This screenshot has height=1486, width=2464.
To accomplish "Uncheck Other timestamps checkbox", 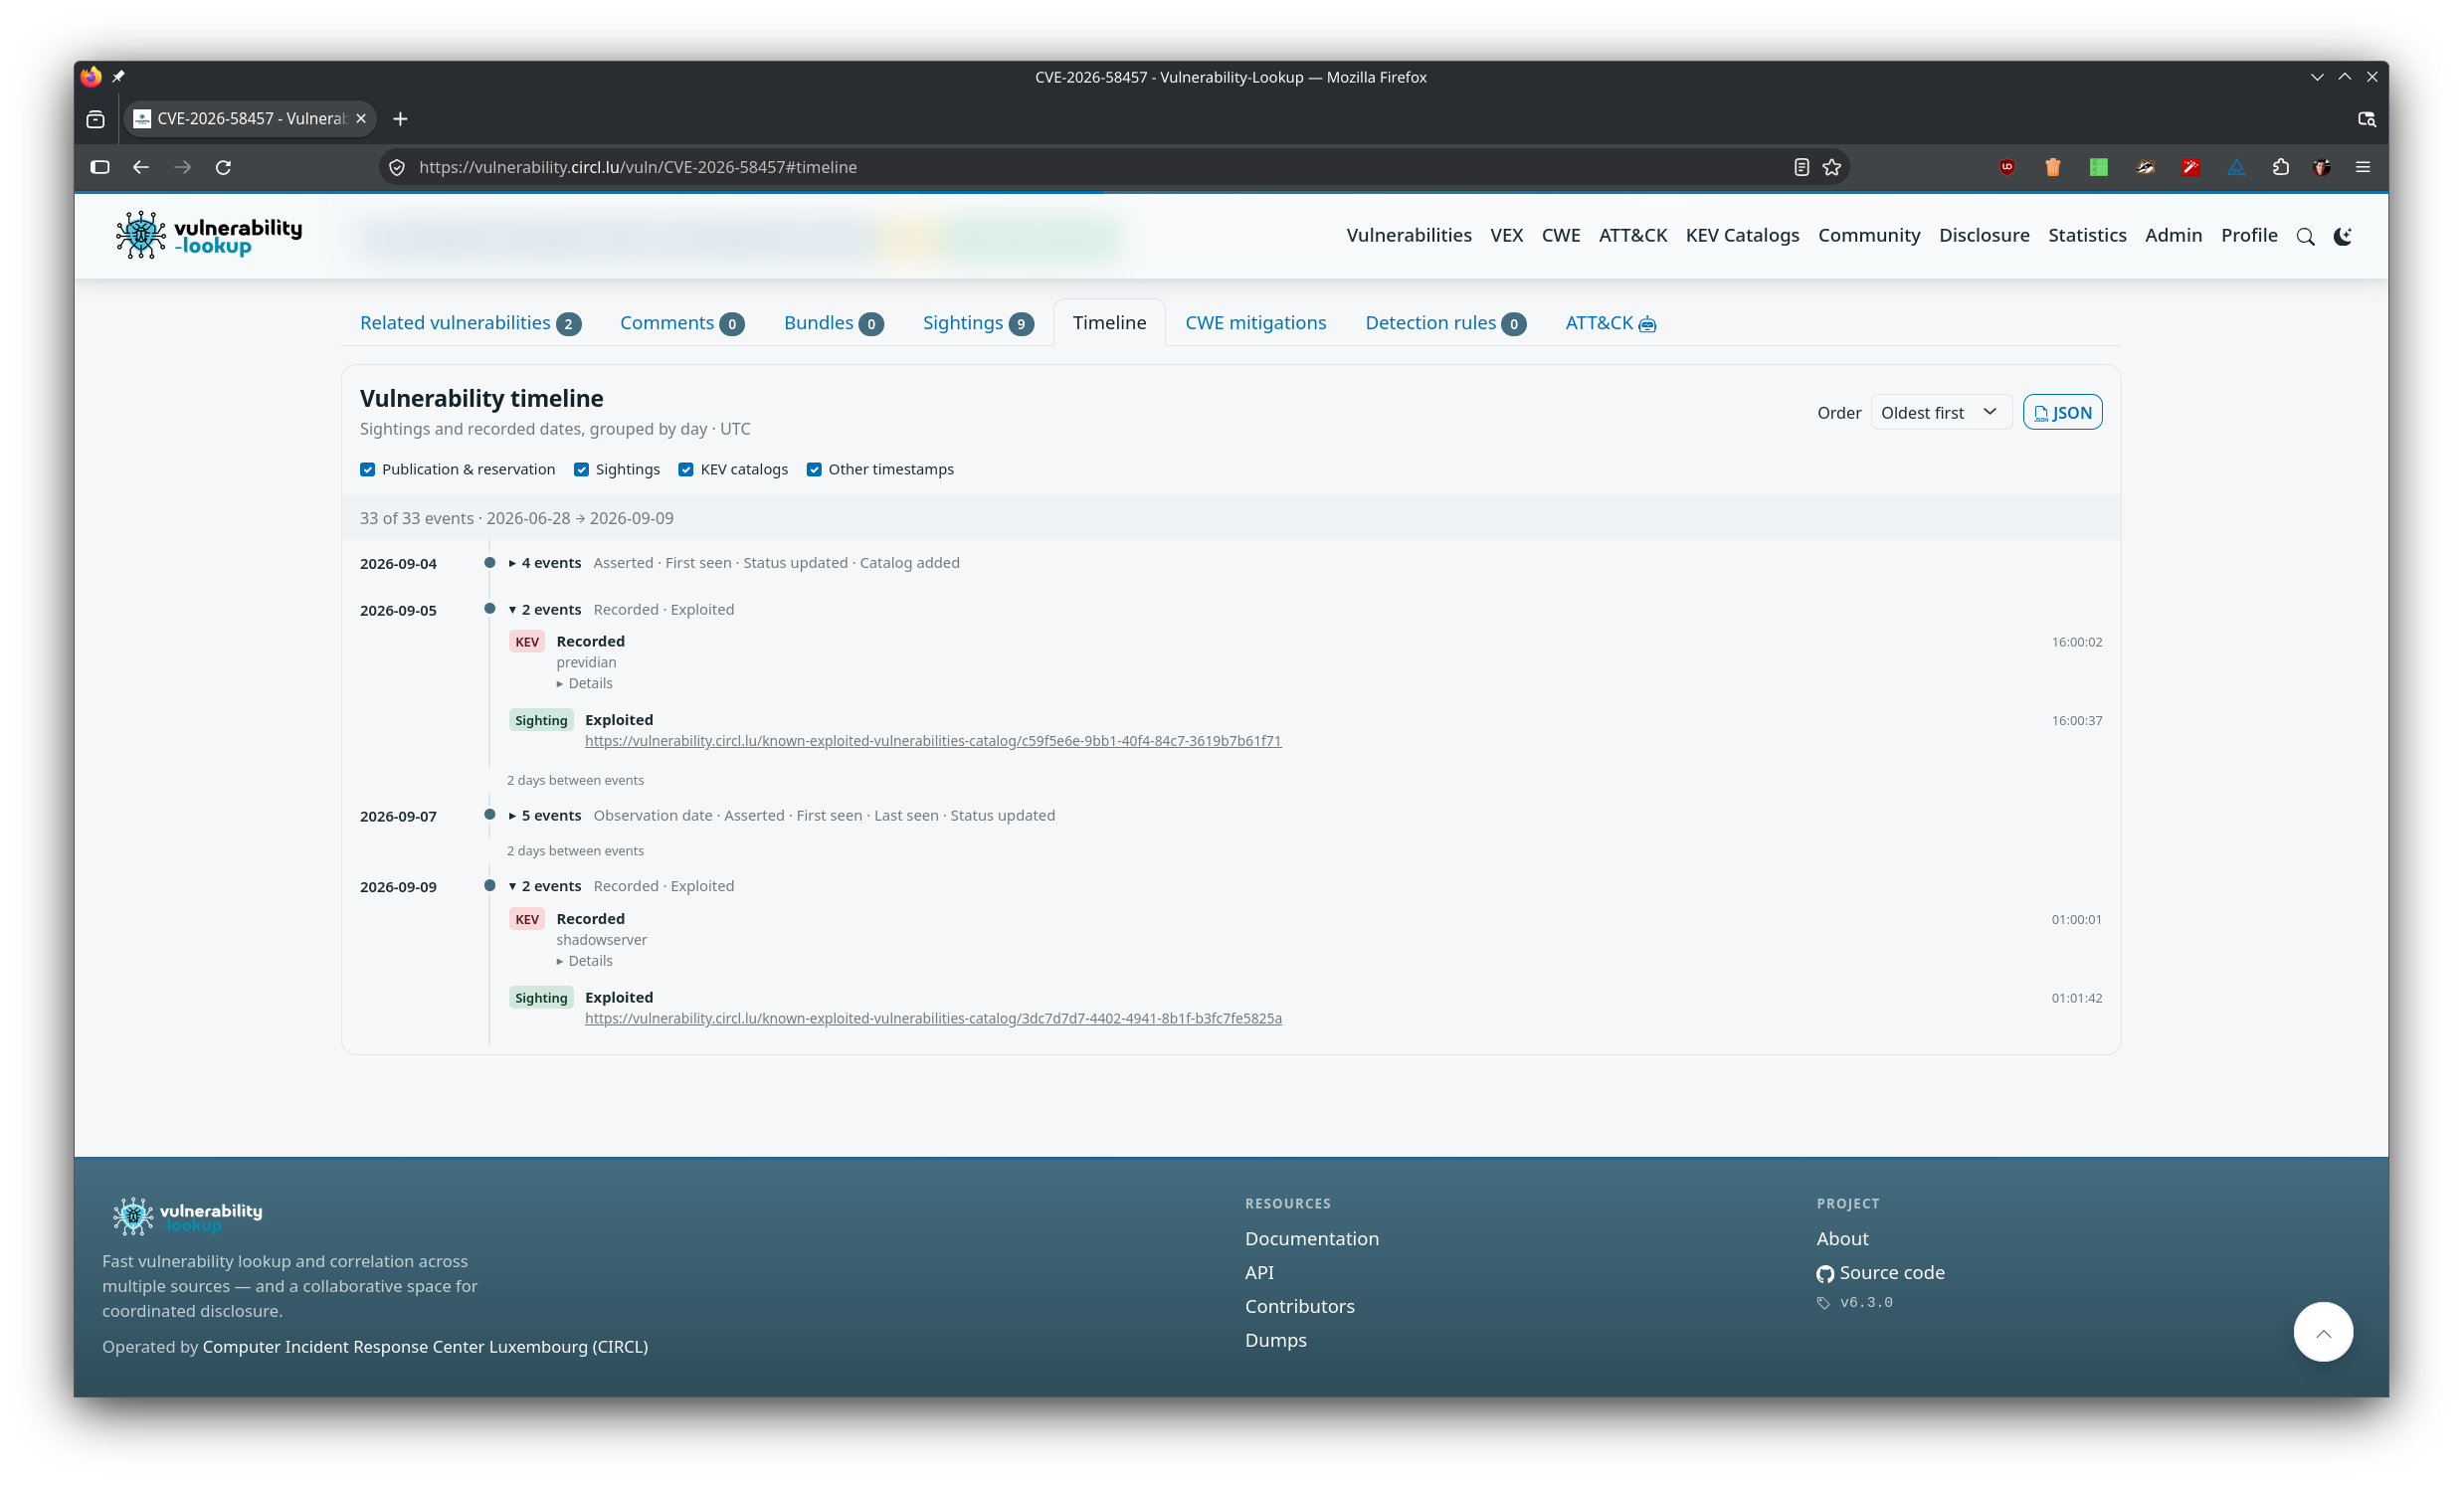I will pos(814,470).
